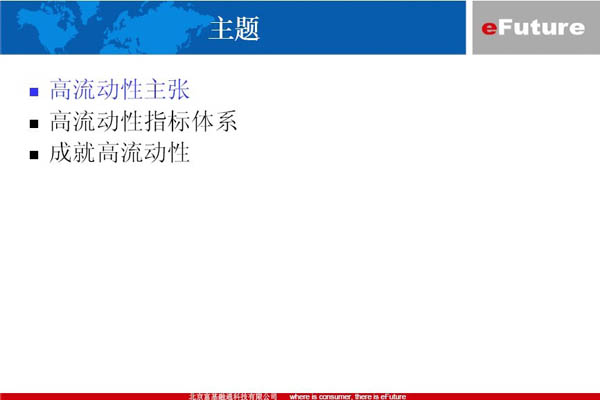Click the blue bullet beside 高流动性主张
Image resolution: width=600 pixels, height=400 pixels.
(34, 92)
